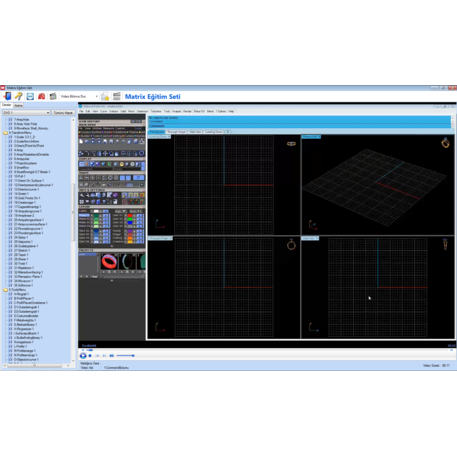Open the 'Video Bitince Dur' dropdown

(x=79, y=96)
